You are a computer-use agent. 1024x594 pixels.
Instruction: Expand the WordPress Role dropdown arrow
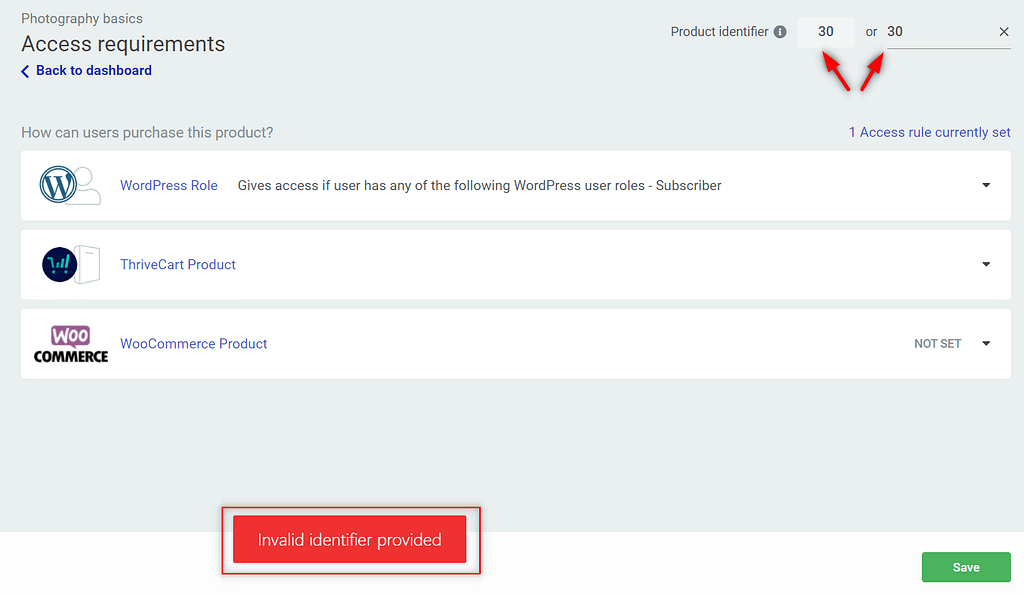click(986, 185)
